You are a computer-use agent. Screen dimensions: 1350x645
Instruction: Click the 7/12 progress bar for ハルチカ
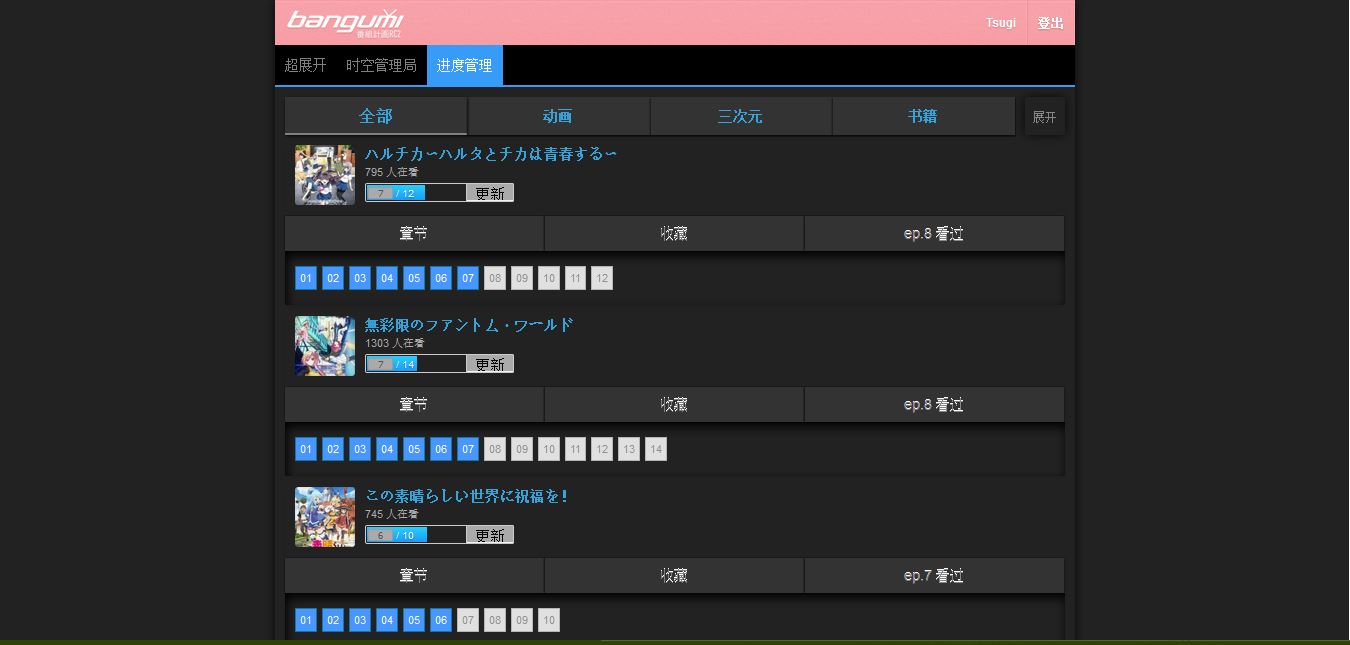[416, 192]
